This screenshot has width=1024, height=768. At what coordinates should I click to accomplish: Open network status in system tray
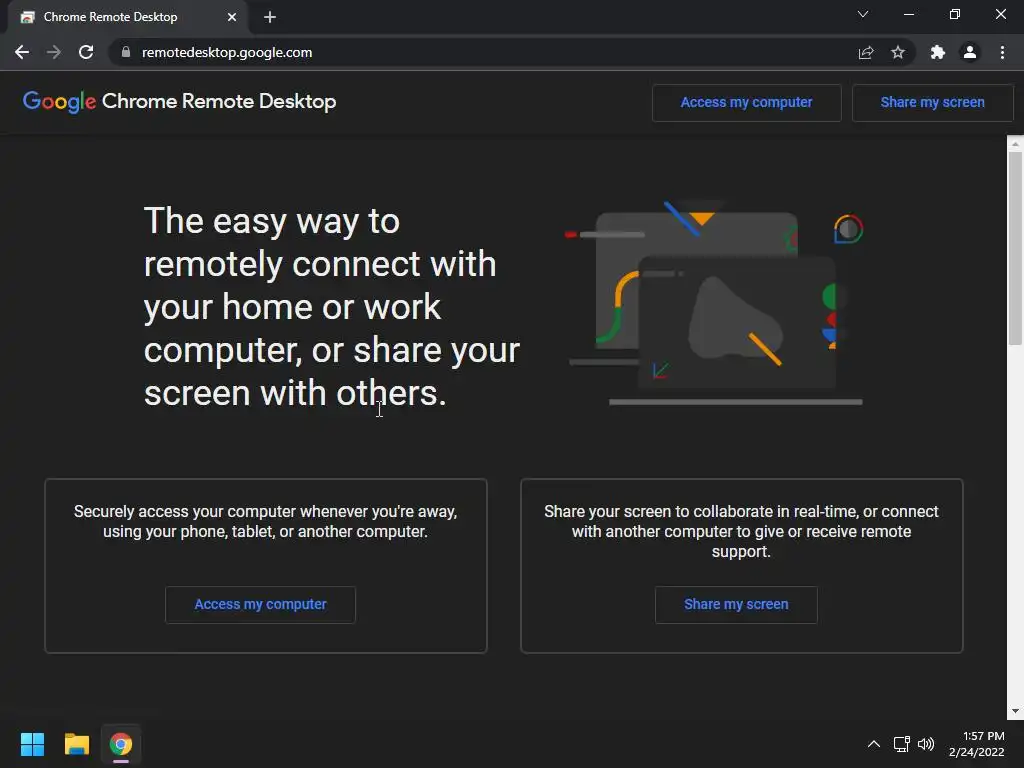tap(902, 744)
